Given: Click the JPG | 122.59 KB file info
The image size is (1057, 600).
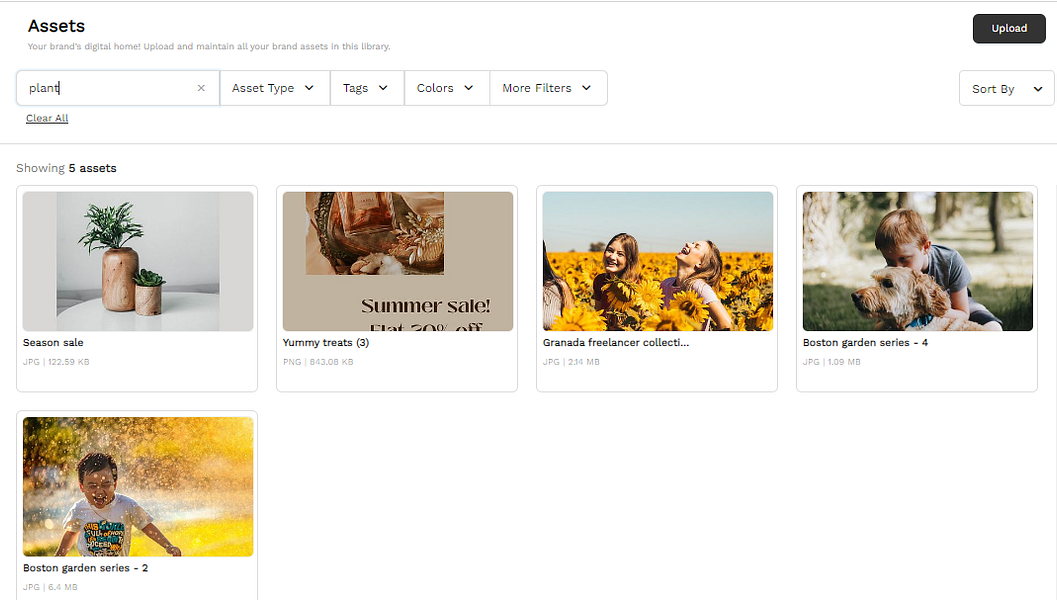Looking at the screenshot, I should [56, 362].
